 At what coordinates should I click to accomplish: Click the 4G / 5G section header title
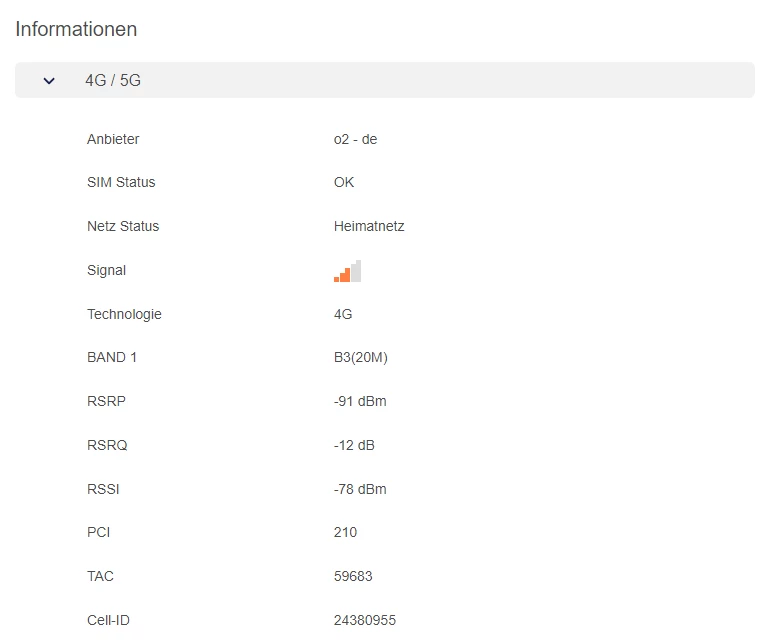tap(113, 80)
